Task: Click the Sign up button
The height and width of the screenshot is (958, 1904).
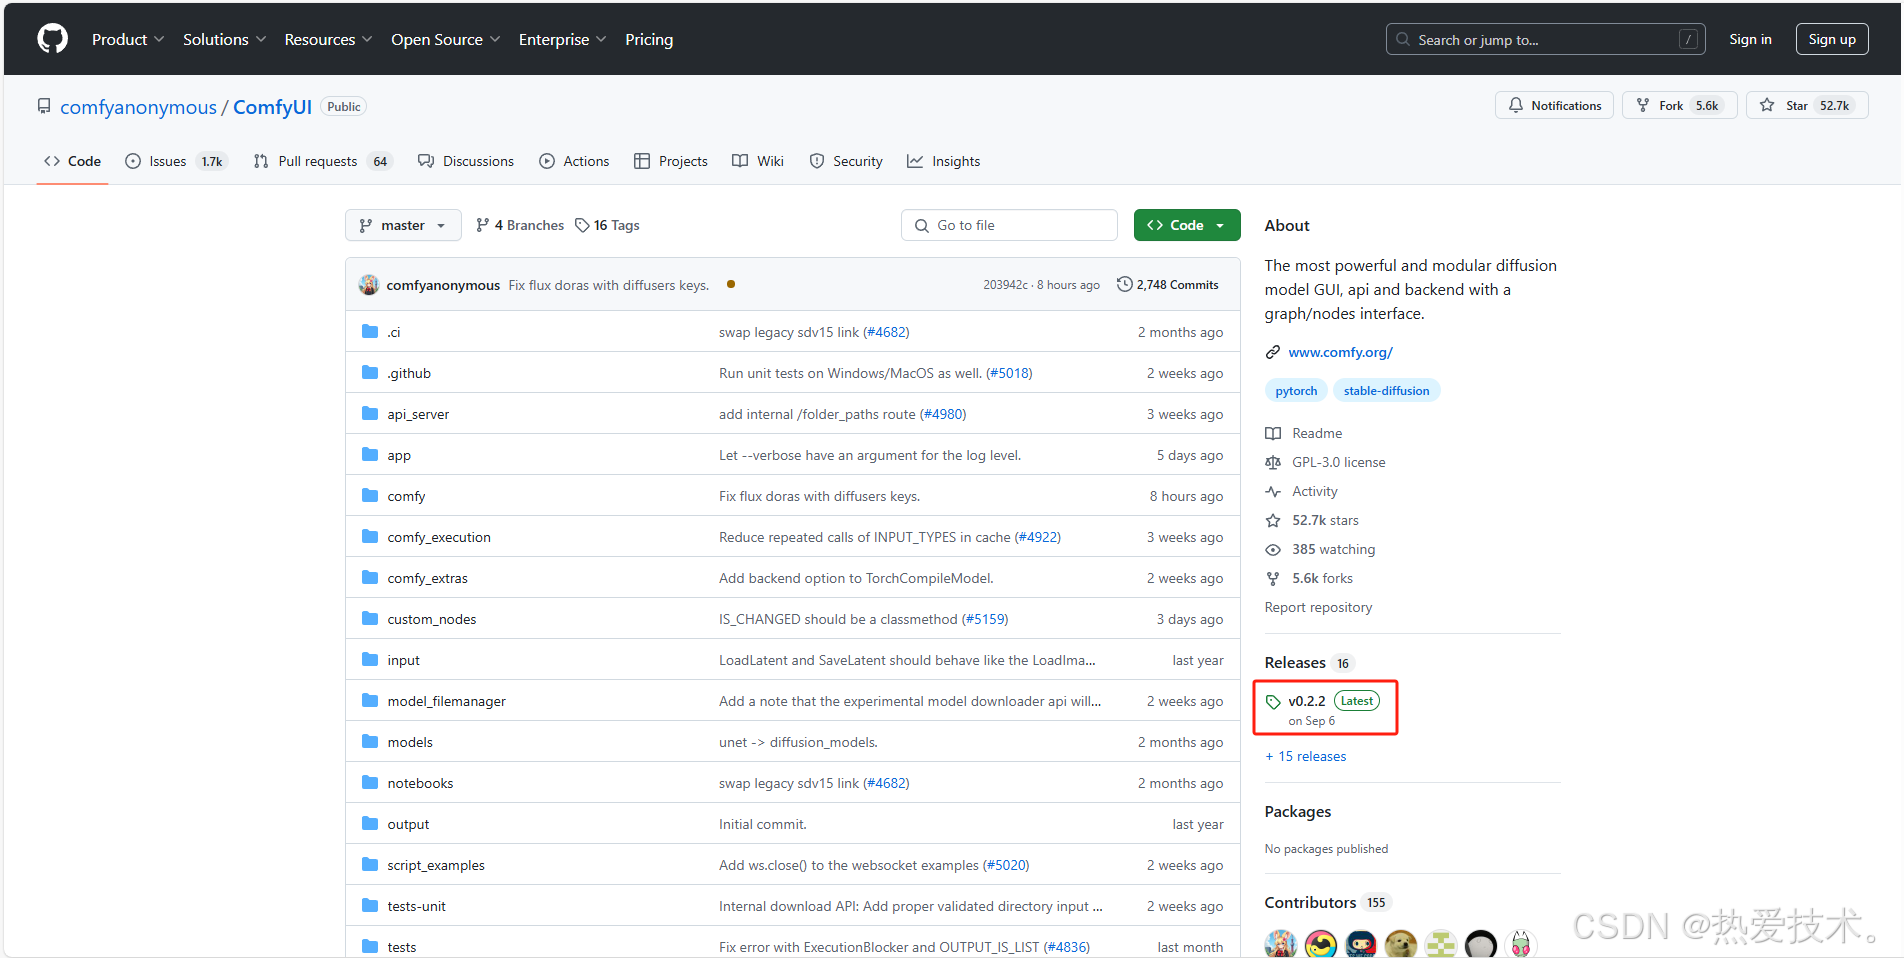Action: click(x=1832, y=39)
